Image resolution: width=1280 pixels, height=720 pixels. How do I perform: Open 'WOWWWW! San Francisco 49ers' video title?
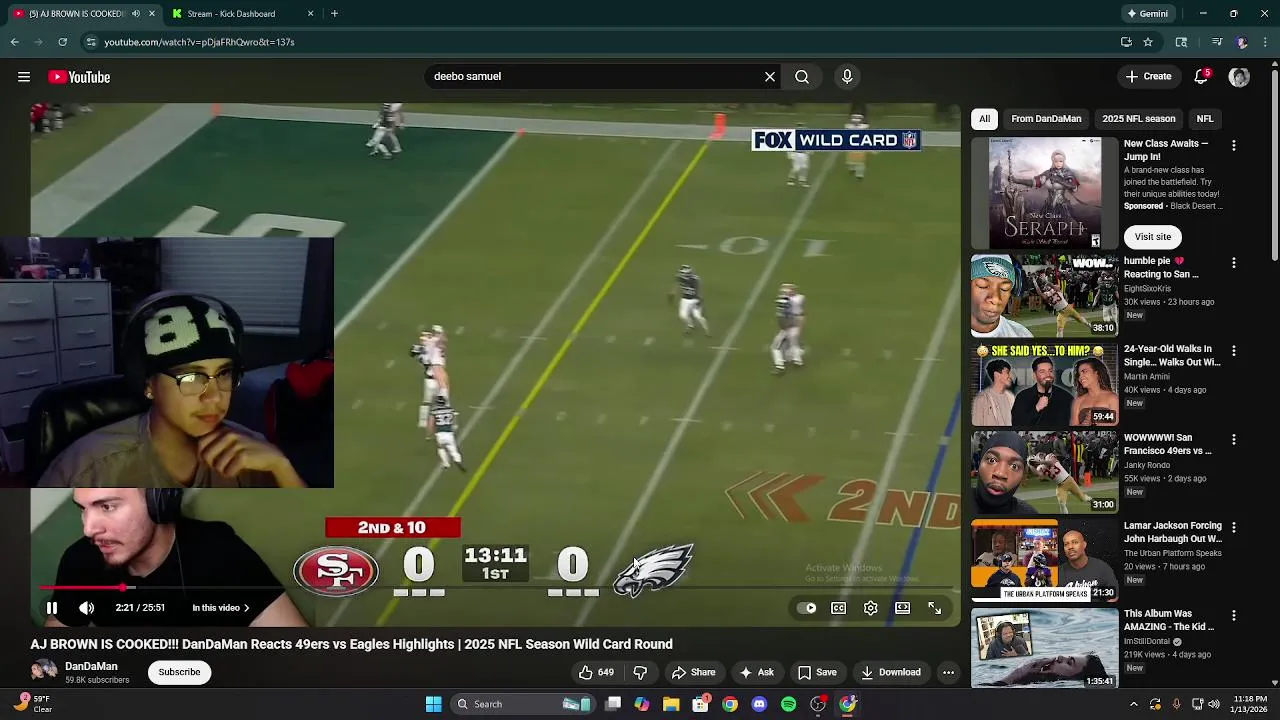tap(1167, 444)
